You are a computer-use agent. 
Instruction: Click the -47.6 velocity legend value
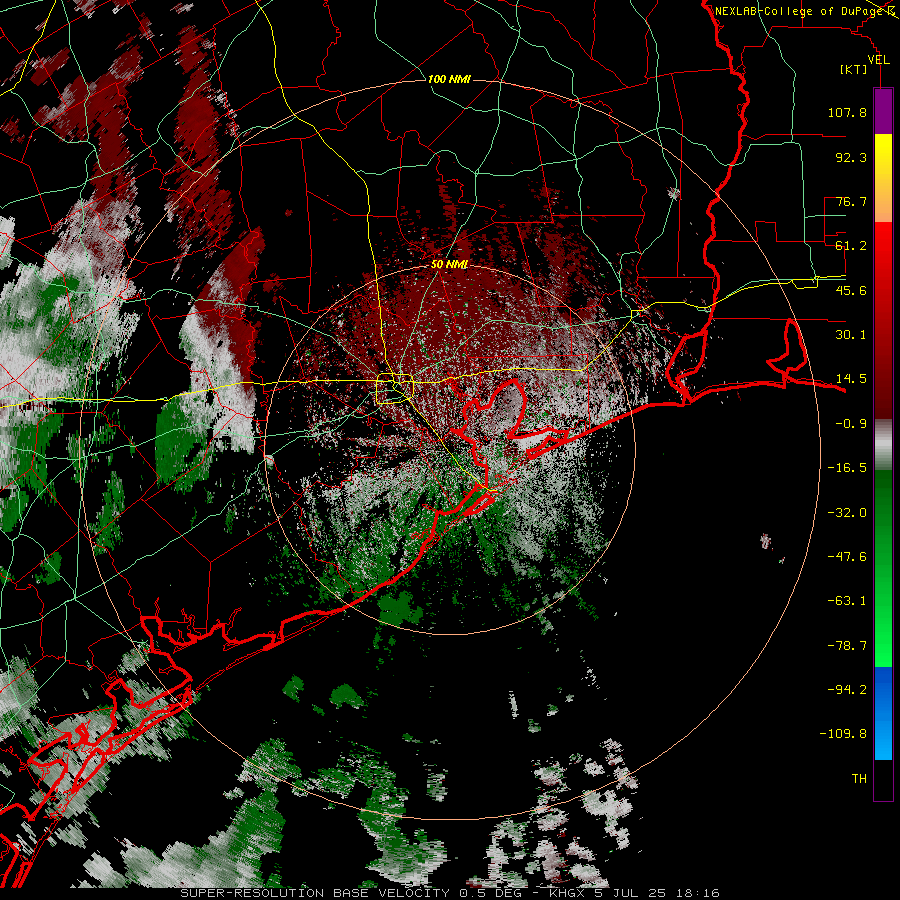point(847,557)
